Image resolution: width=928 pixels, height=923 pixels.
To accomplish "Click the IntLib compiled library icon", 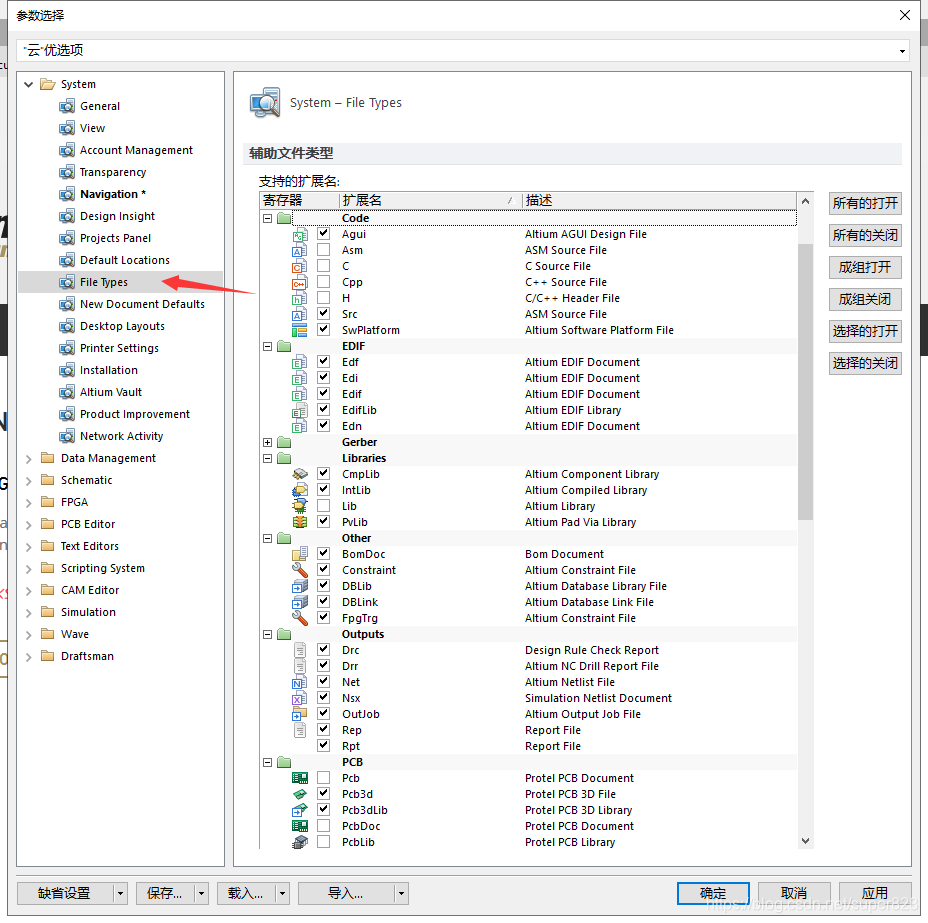I will pos(299,490).
